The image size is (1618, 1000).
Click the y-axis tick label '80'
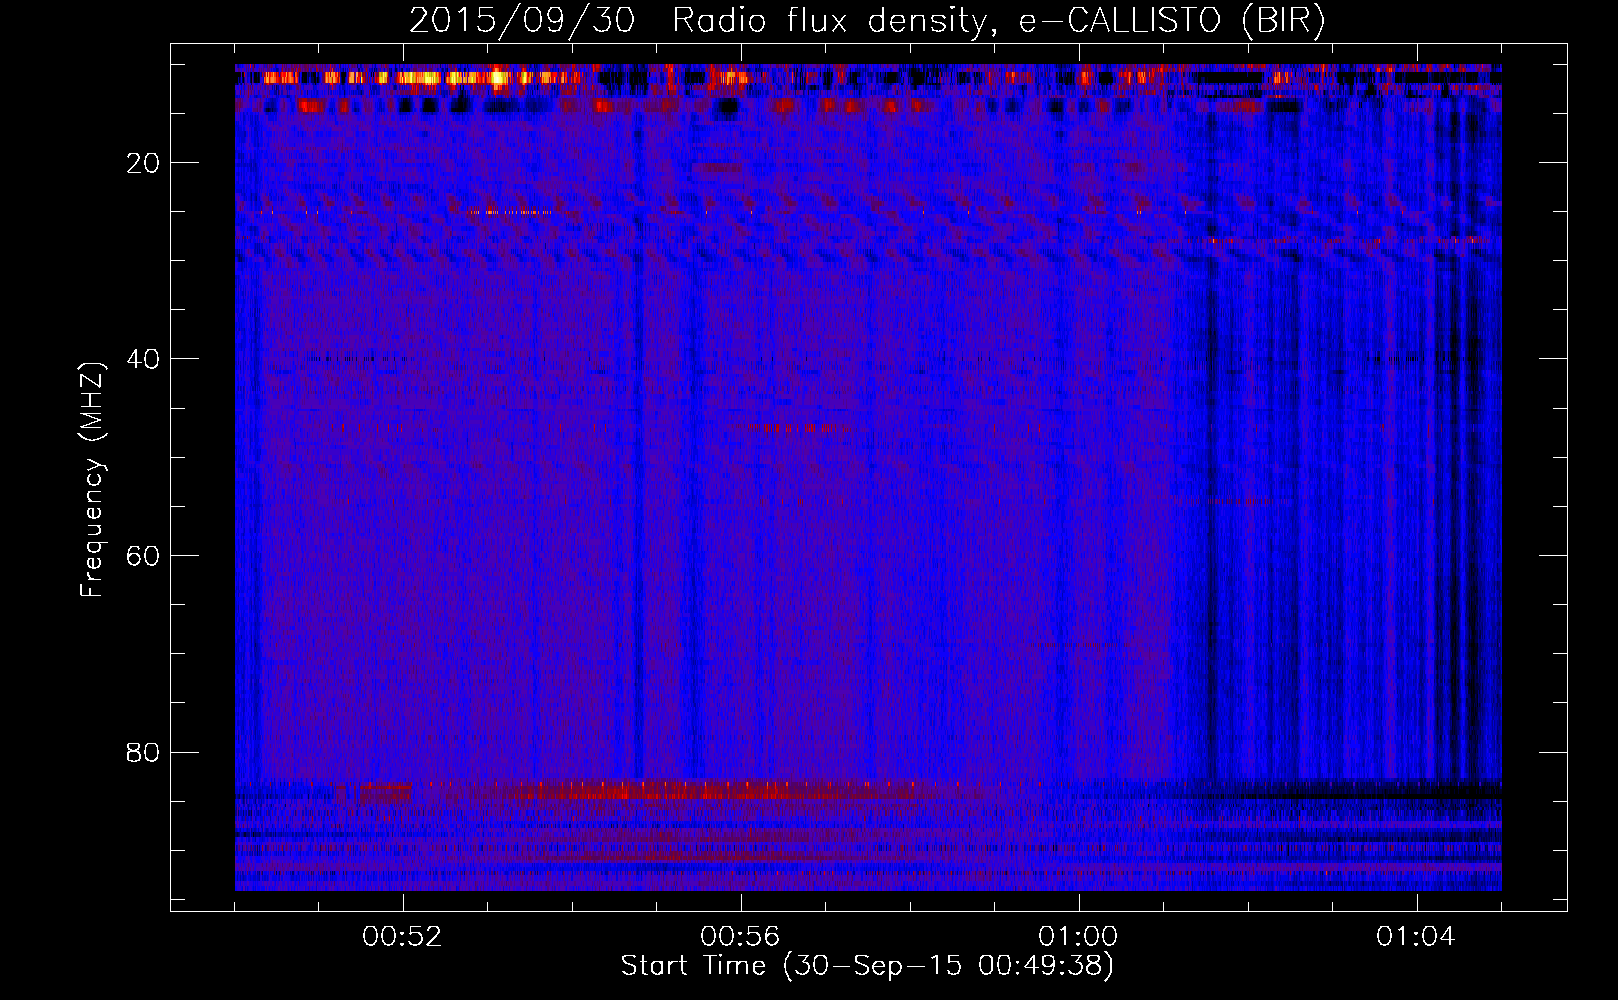(144, 752)
